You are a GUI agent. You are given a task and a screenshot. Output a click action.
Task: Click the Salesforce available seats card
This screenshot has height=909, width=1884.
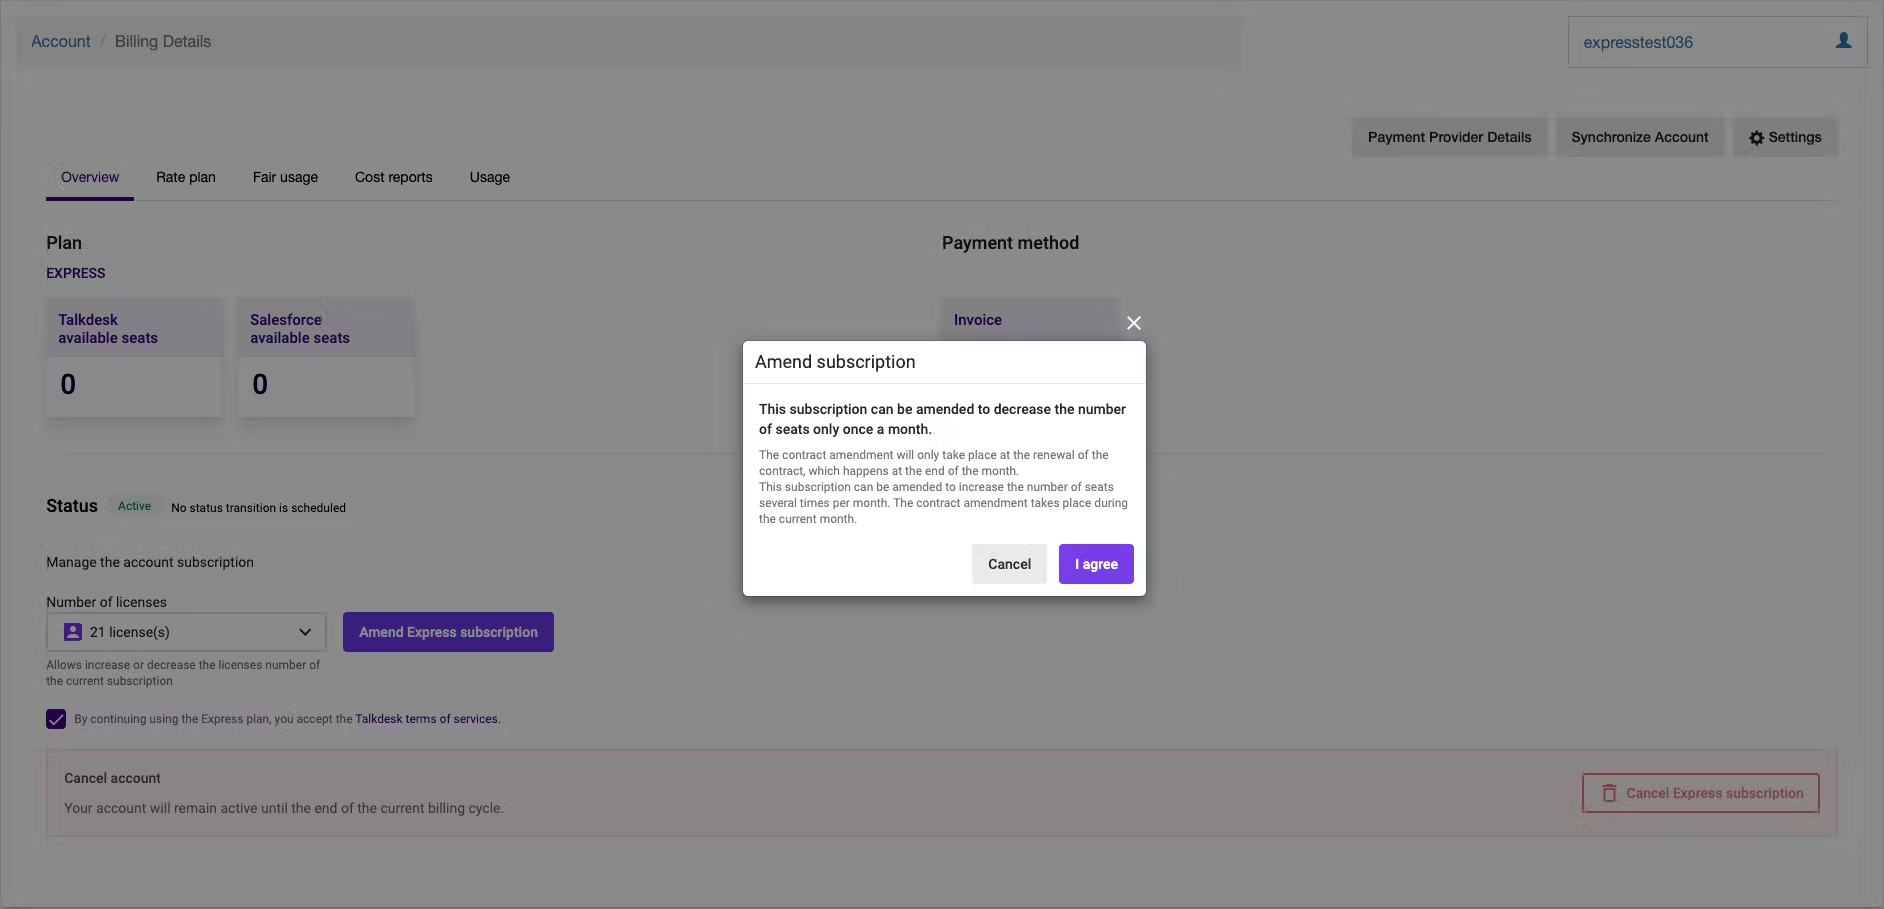click(x=326, y=357)
